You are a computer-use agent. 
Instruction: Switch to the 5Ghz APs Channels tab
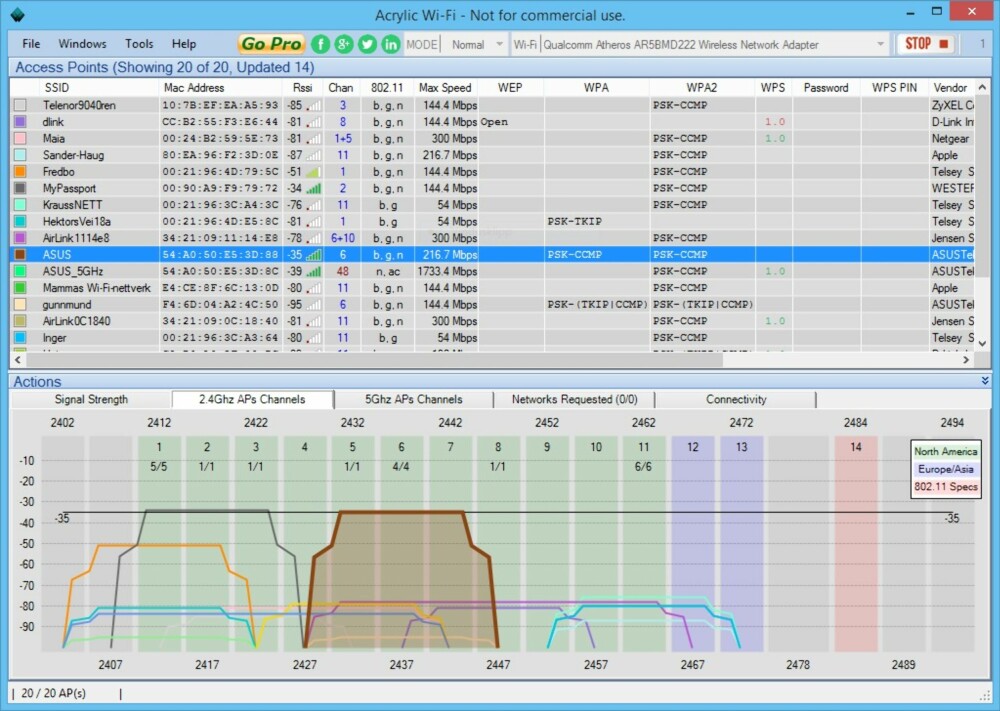413,399
